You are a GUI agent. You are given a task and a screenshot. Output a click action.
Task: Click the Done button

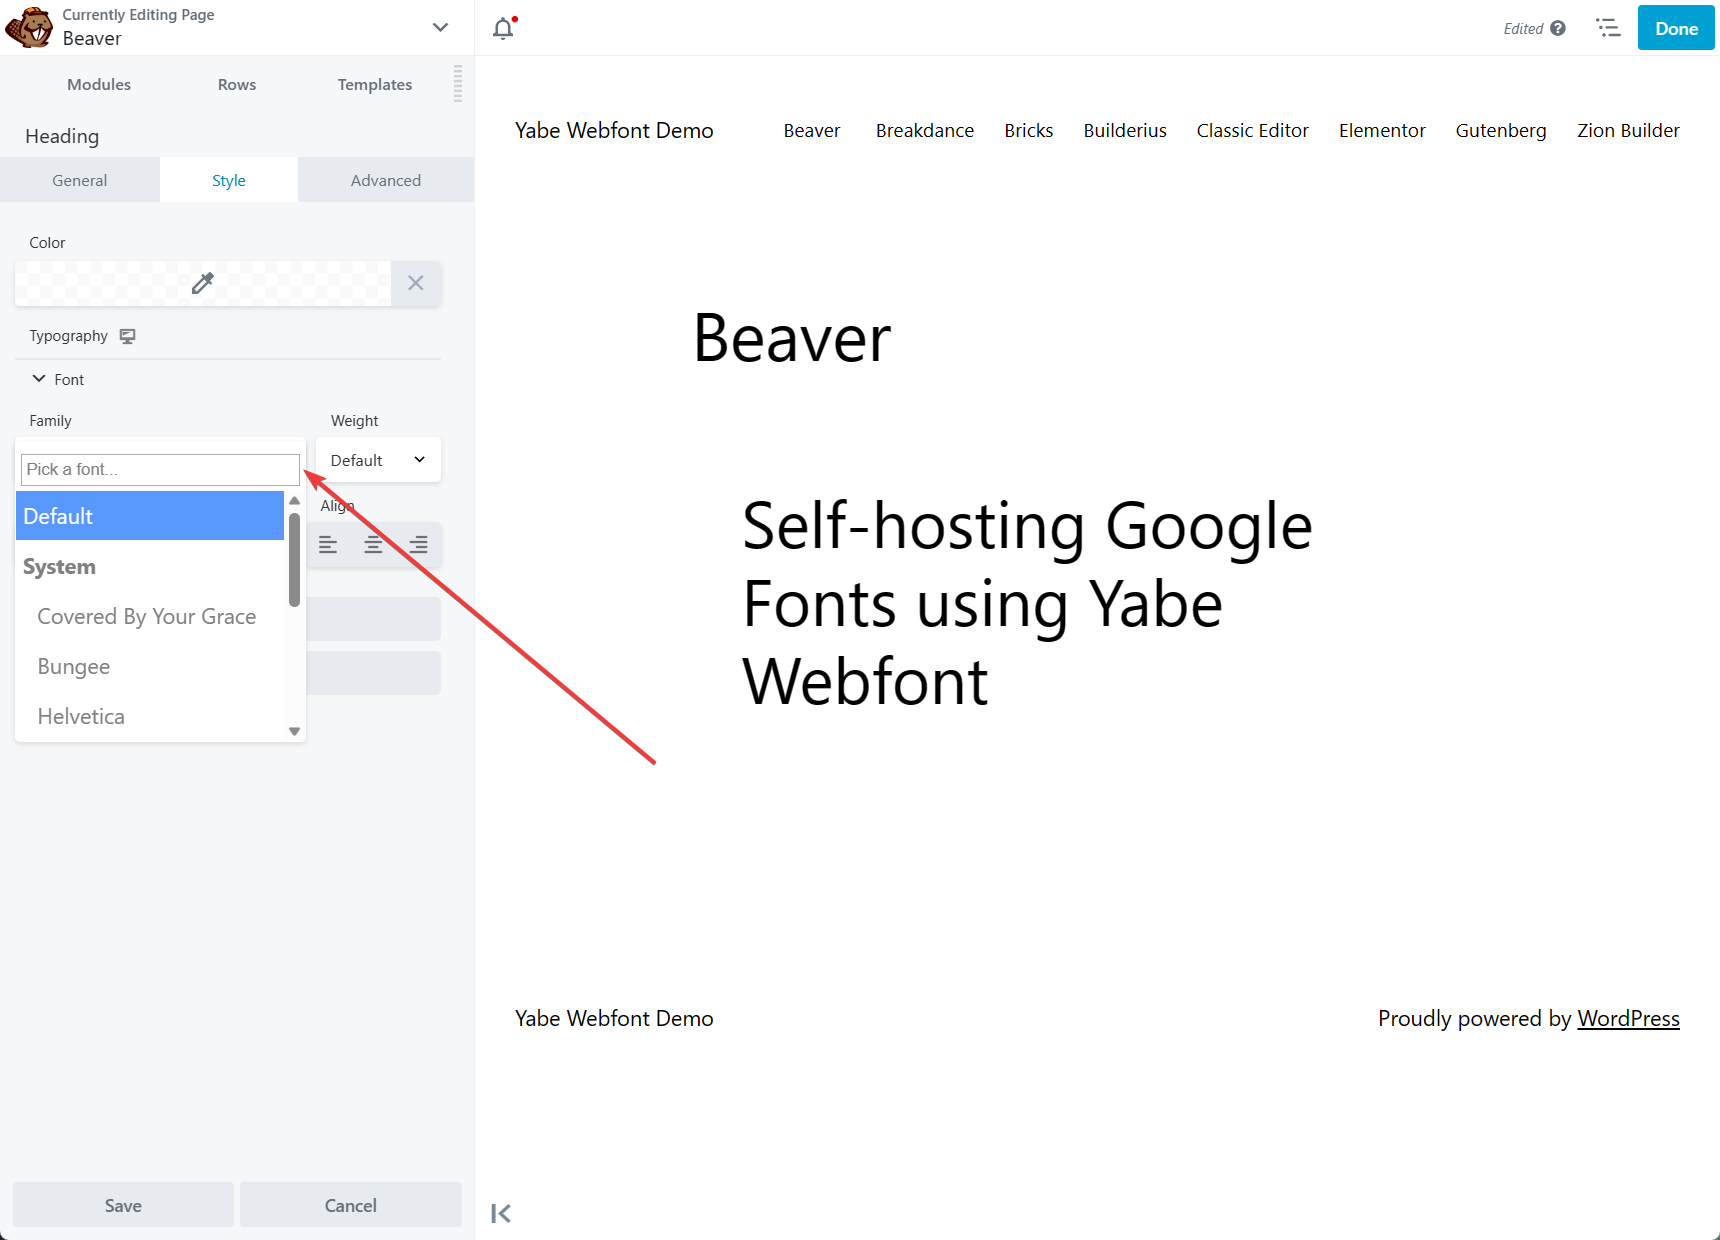(1676, 28)
